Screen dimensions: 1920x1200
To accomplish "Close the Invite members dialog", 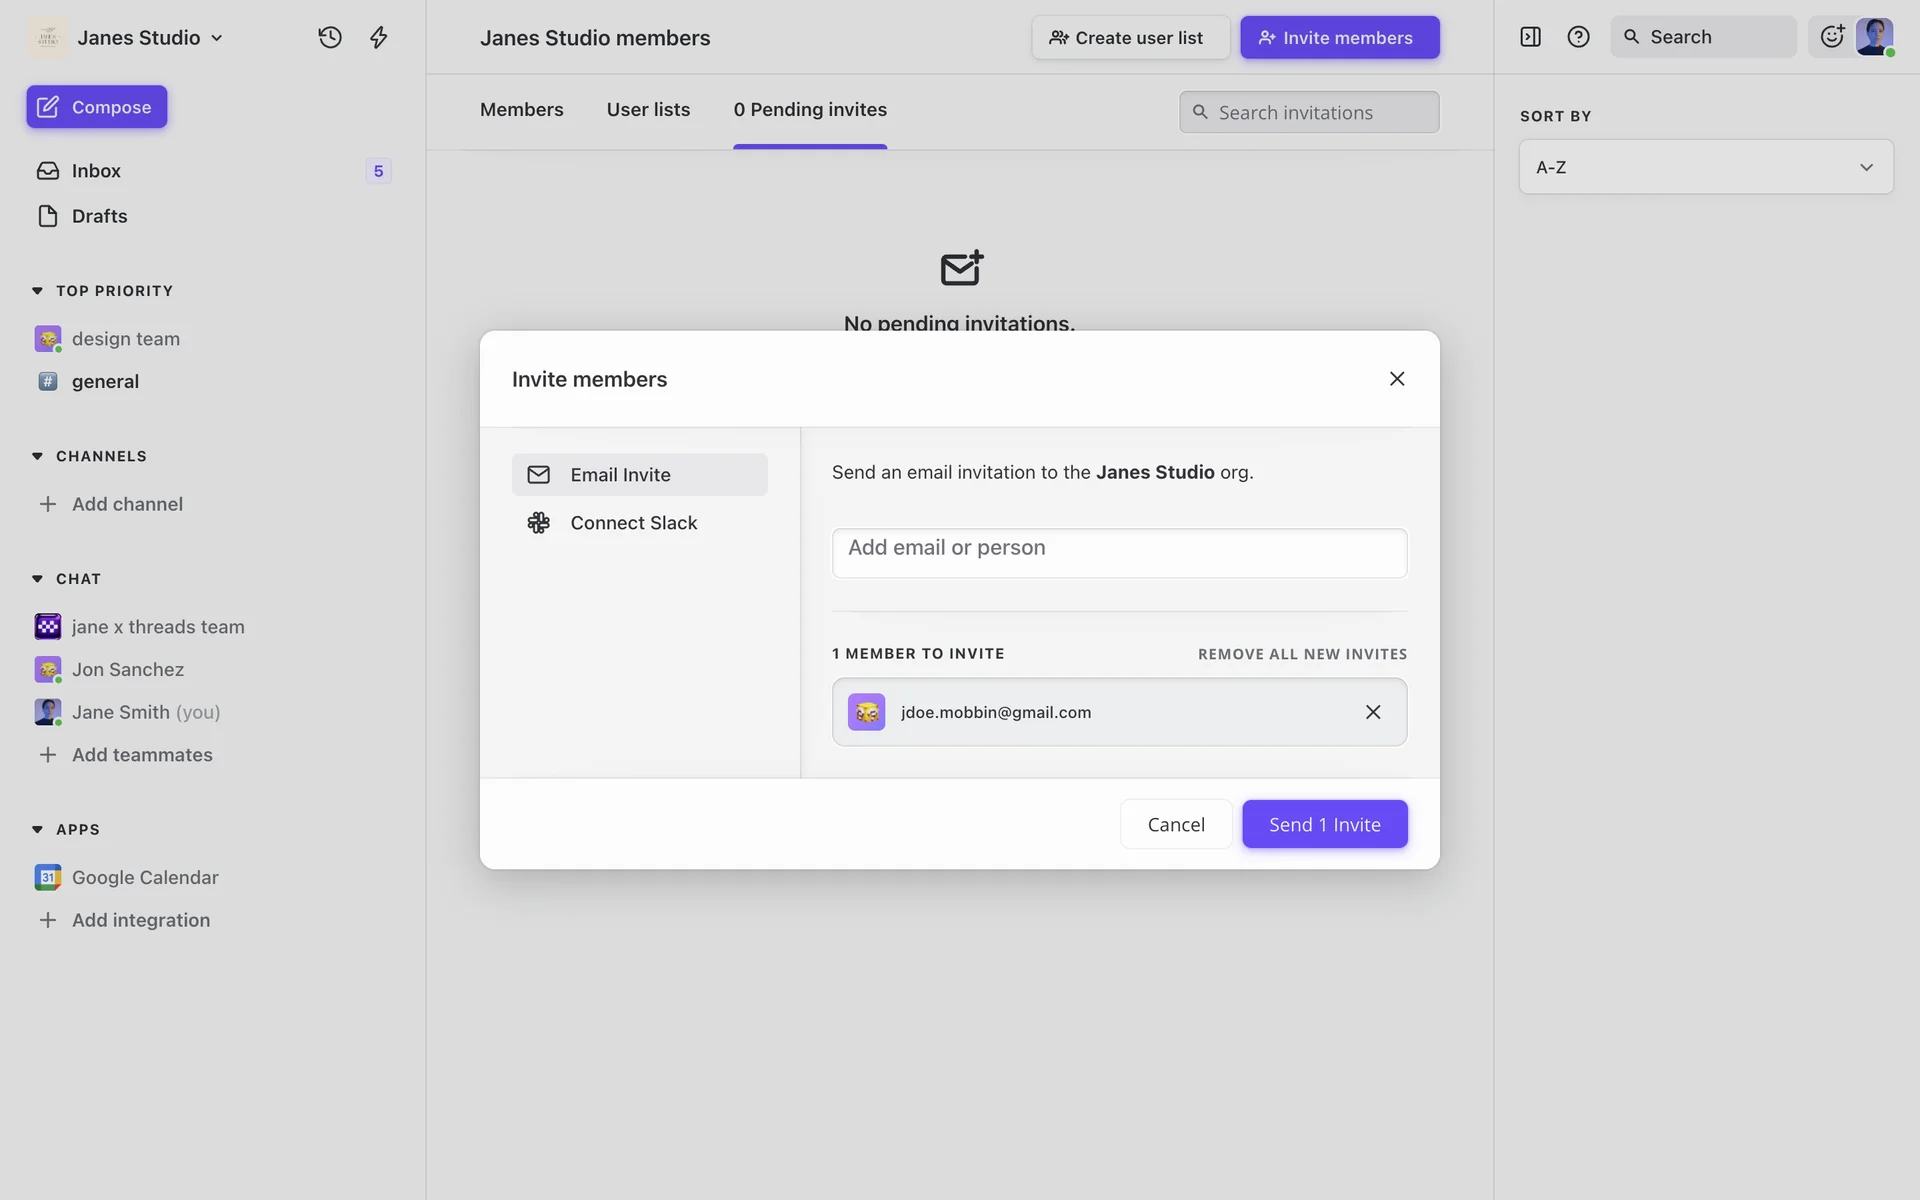I will (x=1397, y=379).
